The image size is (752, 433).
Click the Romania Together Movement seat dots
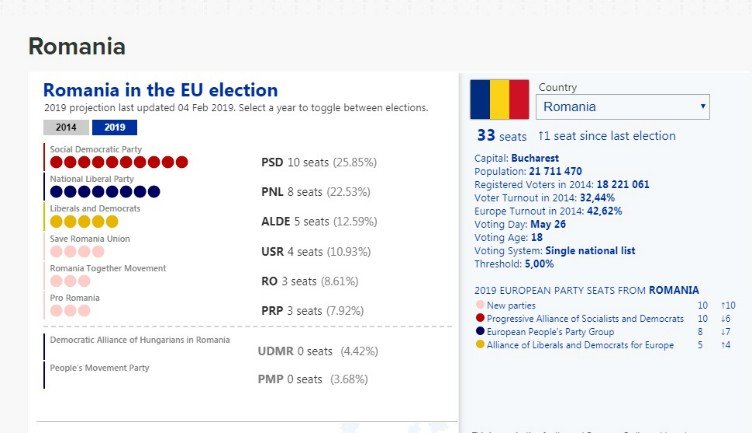tap(70, 281)
